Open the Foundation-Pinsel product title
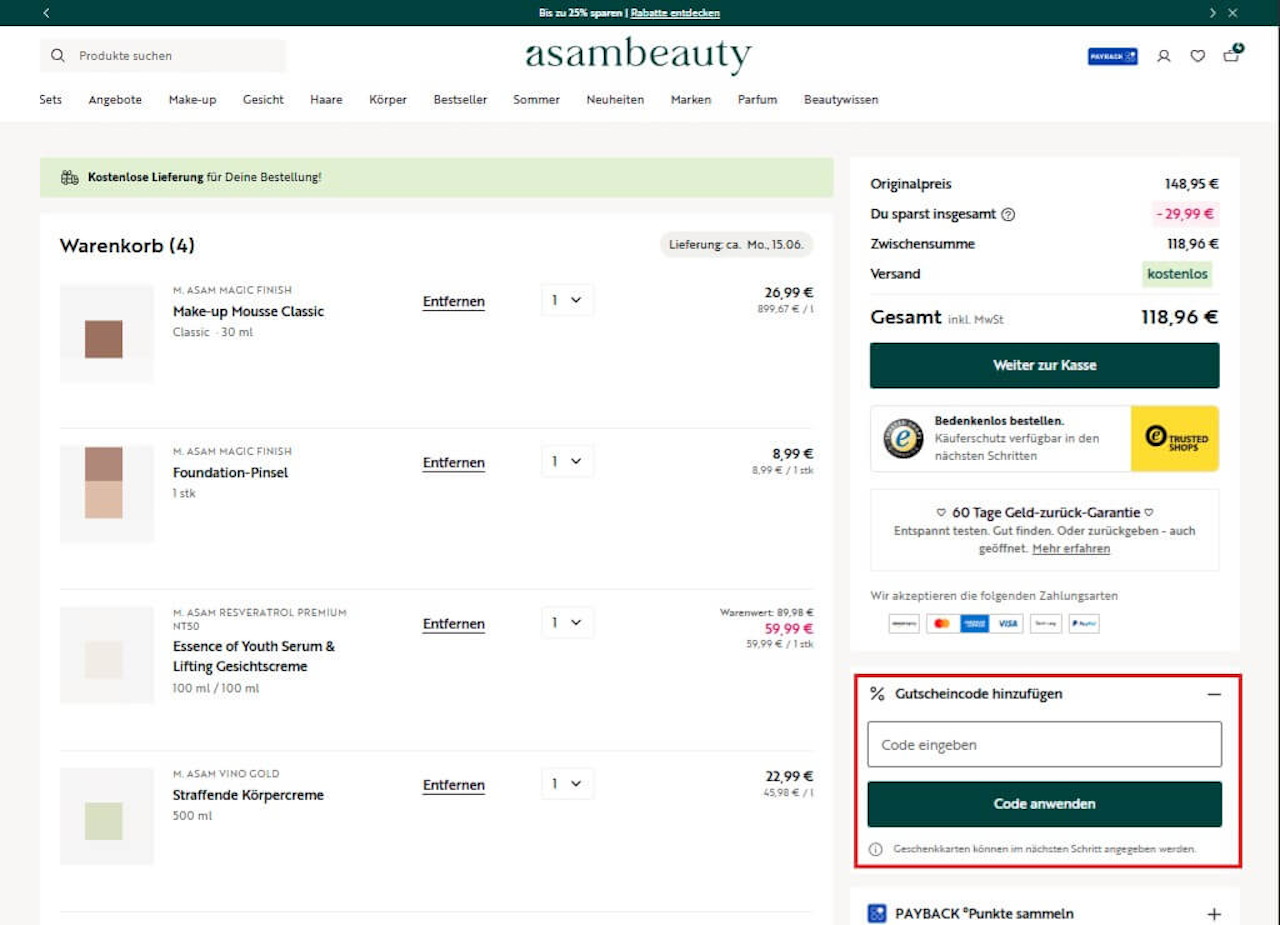1280x925 pixels. coord(230,472)
